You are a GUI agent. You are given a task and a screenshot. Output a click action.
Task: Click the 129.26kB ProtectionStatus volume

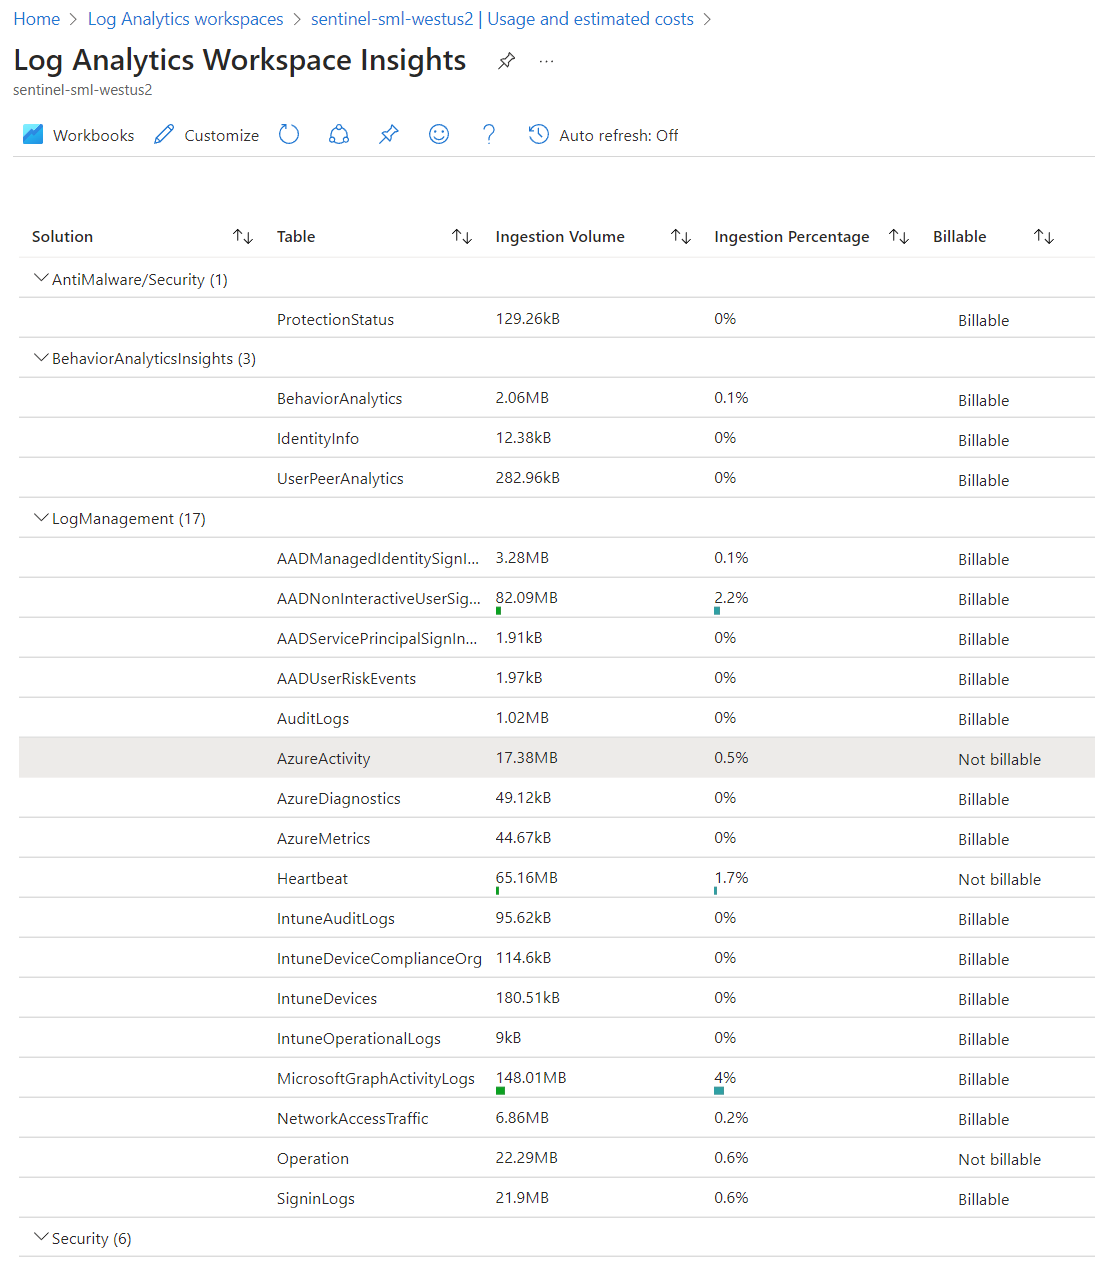click(528, 319)
